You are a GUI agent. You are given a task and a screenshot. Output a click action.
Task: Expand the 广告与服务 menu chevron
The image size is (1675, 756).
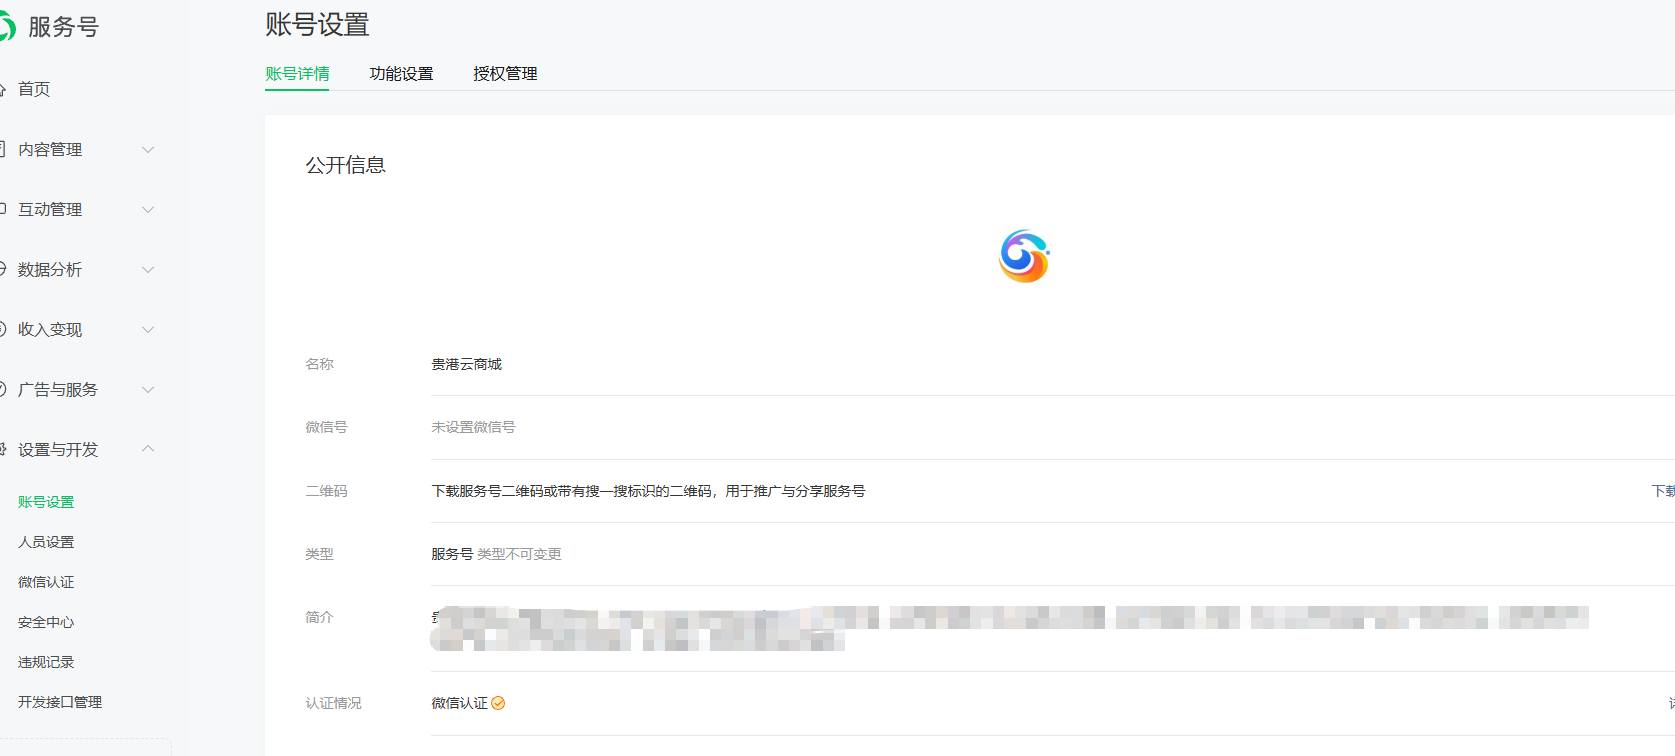coord(148,390)
